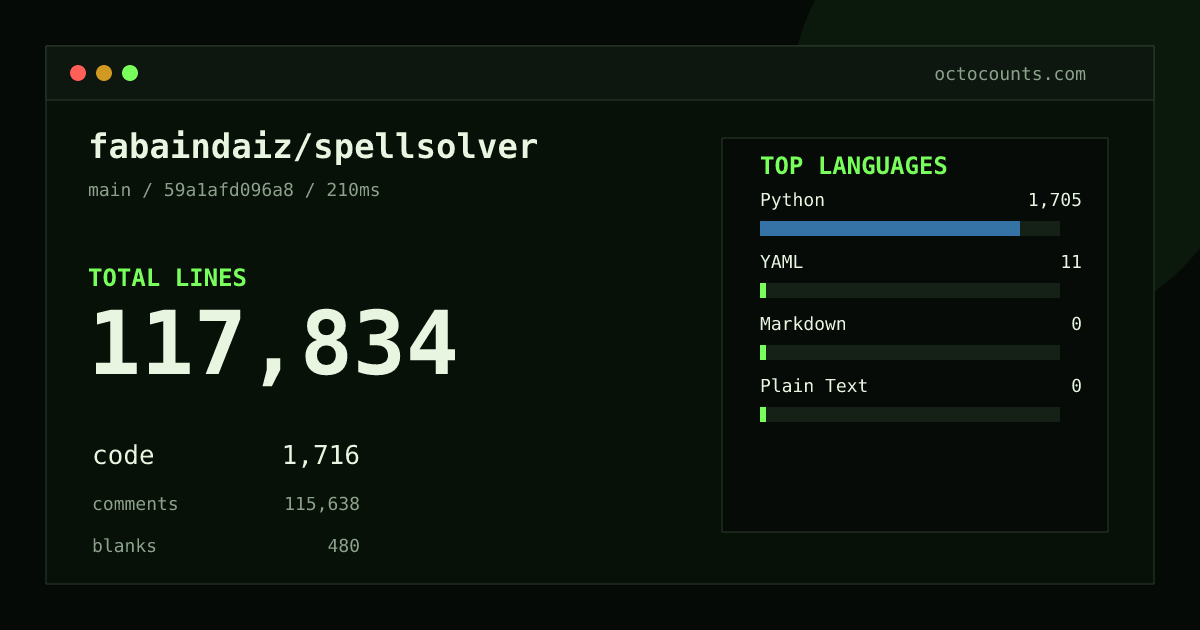
Task: Click the Markdown progress bar
Action: click(910, 352)
